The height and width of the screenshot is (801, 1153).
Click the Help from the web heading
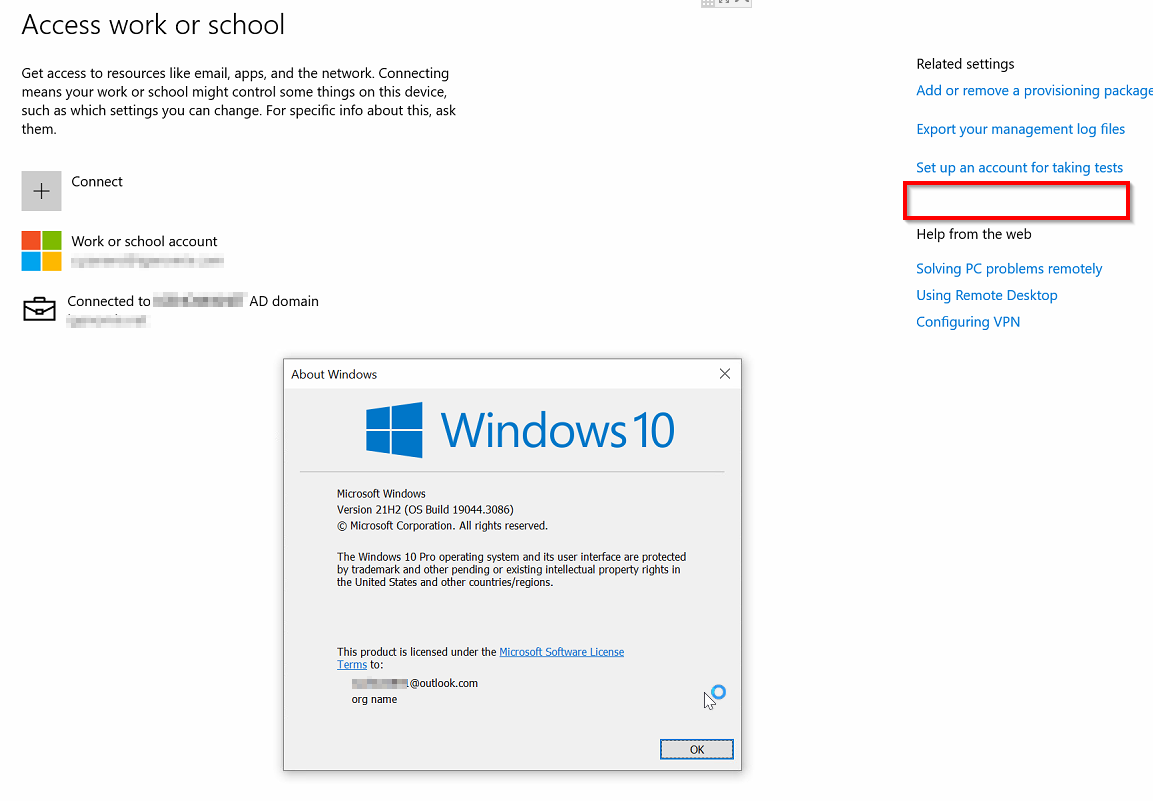coord(974,234)
